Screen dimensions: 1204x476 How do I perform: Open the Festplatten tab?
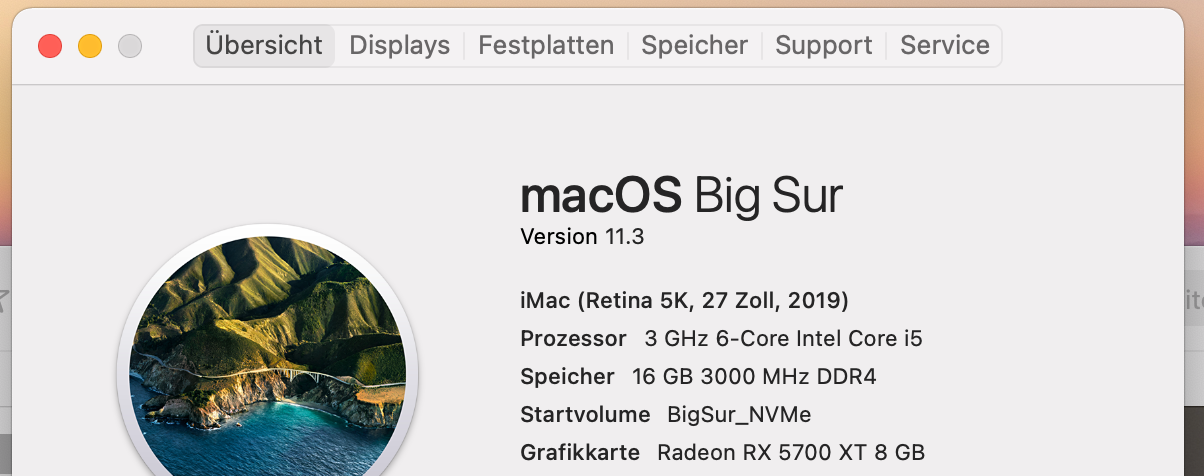546,46
